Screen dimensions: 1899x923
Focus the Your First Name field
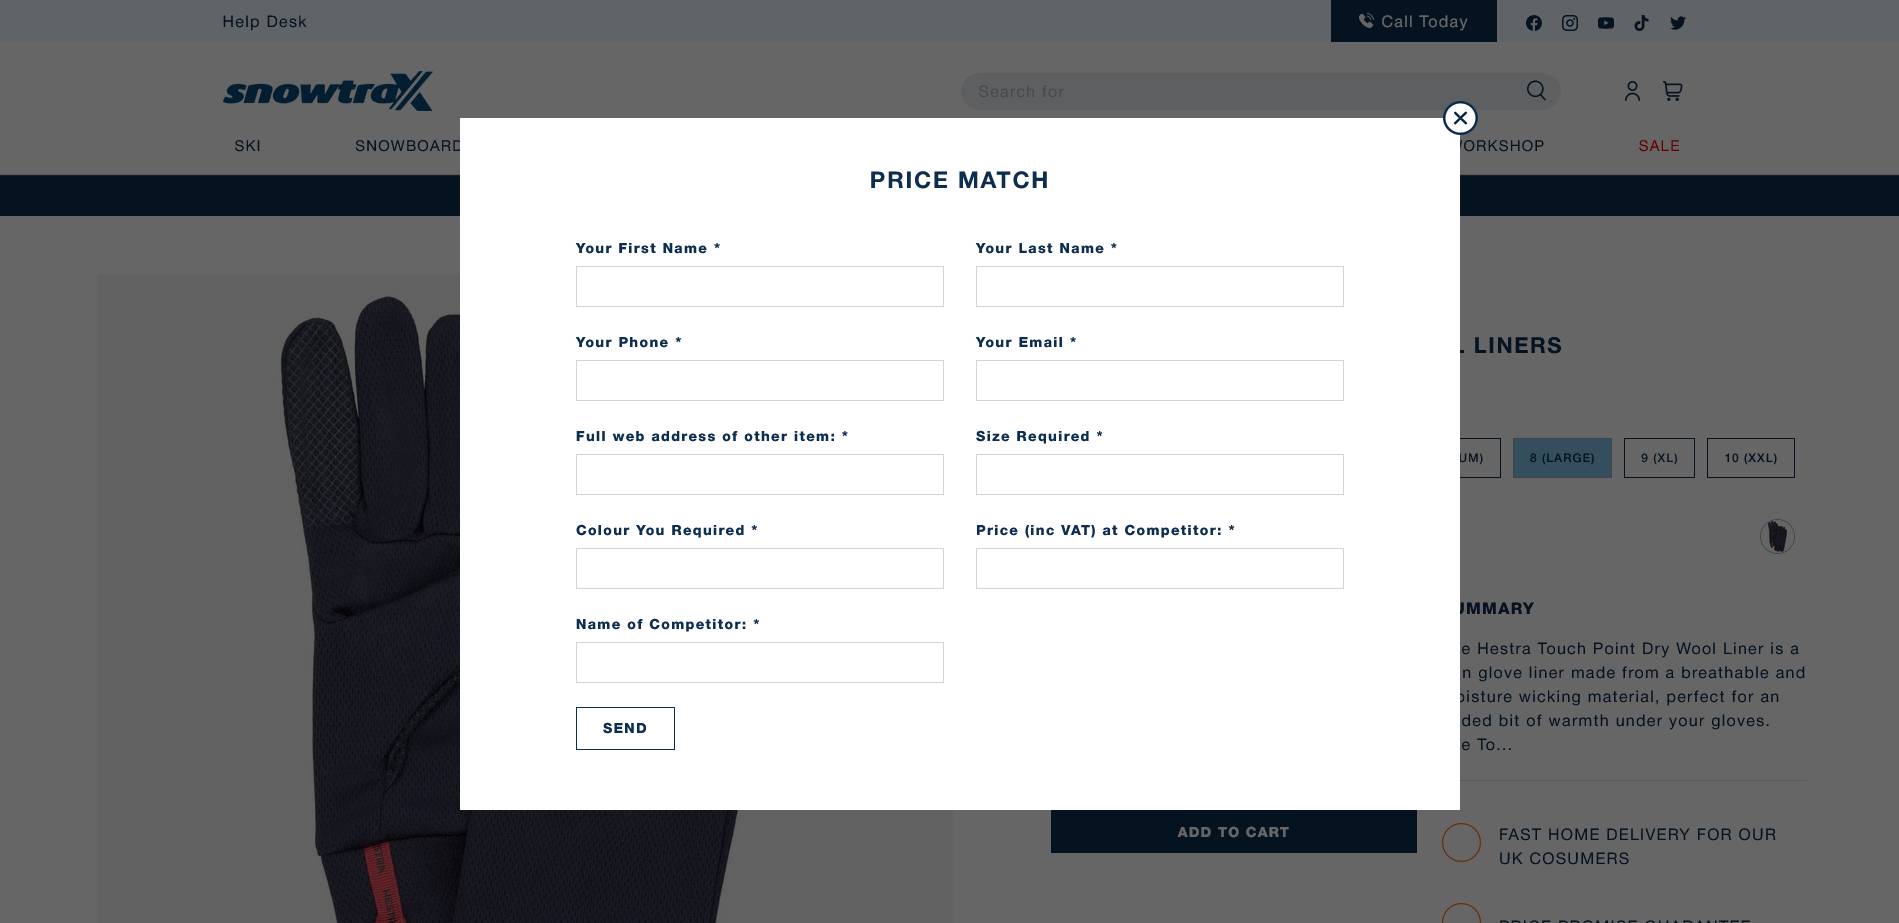[759, 287]
